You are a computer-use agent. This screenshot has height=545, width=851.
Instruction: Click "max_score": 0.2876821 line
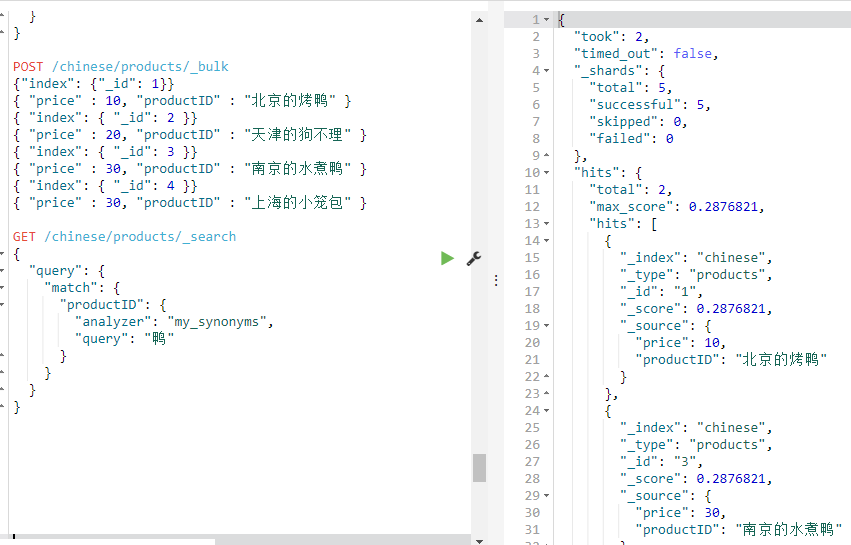coord(677,207)
